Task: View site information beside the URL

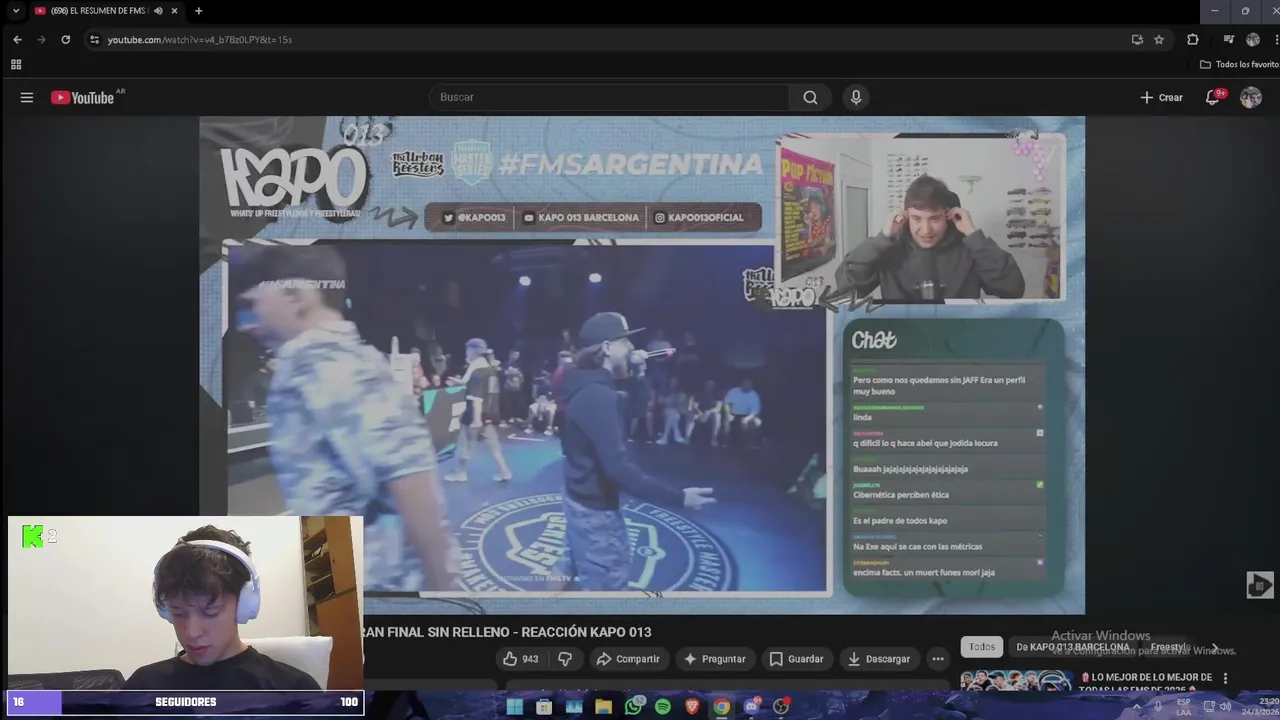Action: (94, 39)
